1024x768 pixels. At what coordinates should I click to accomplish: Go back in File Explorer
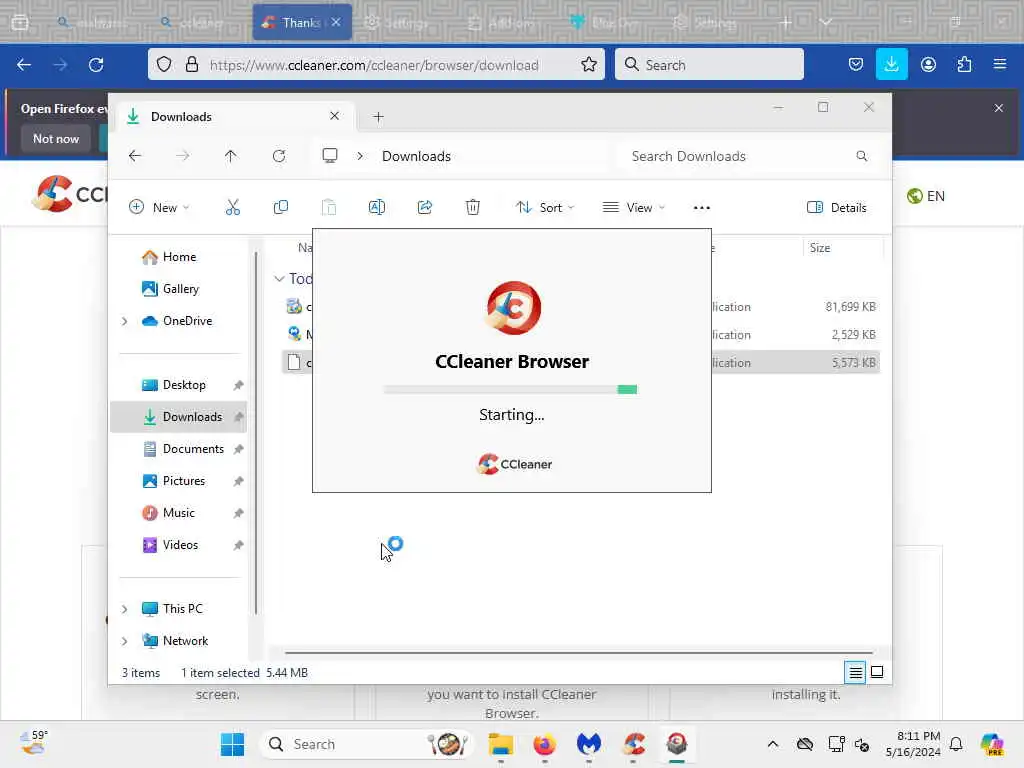pos(135,156)
